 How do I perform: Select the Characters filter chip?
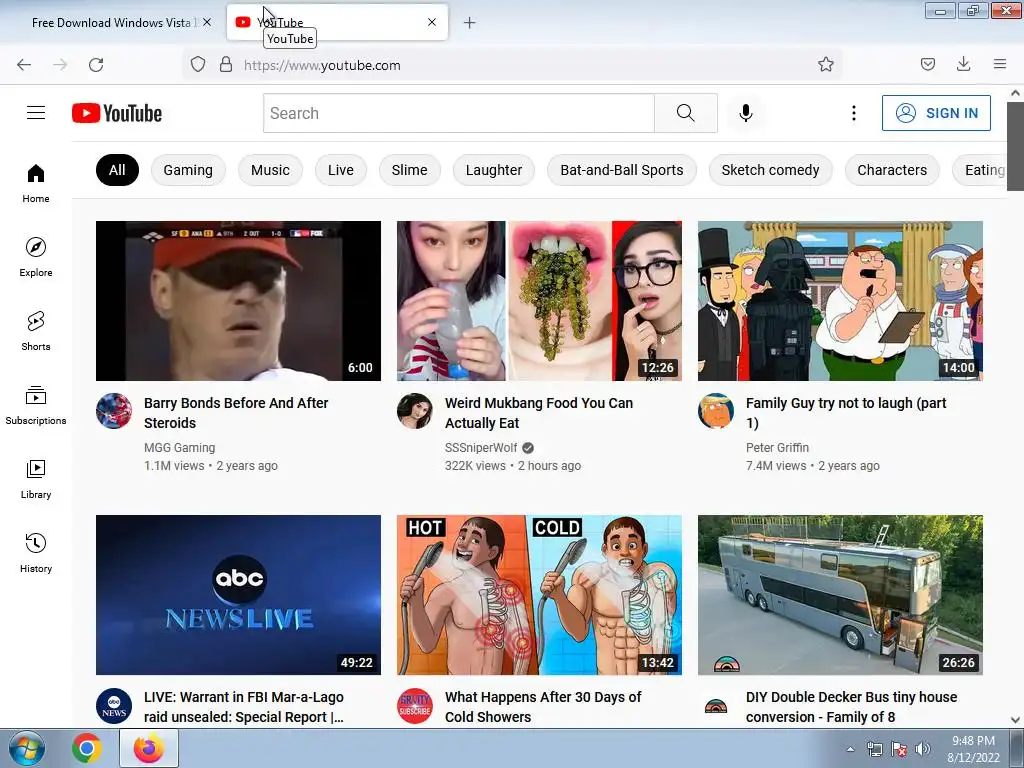tap(892, 170)
